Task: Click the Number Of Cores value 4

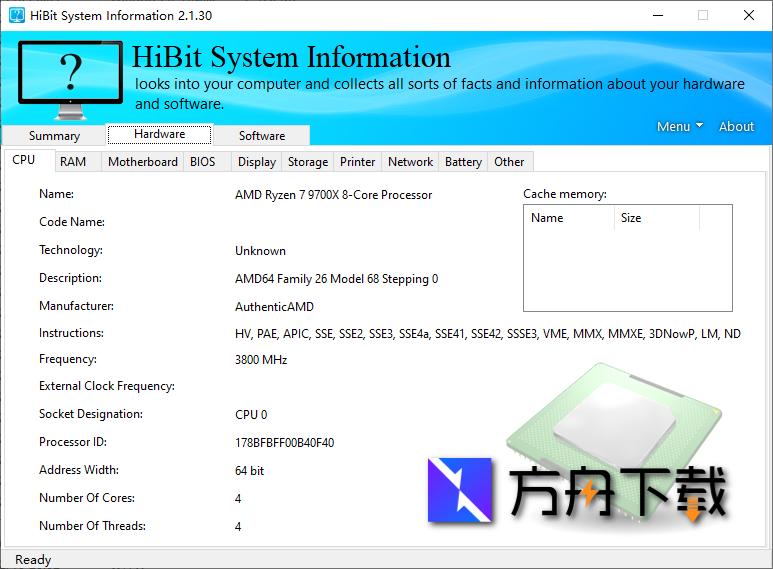Action: point(238,499)
